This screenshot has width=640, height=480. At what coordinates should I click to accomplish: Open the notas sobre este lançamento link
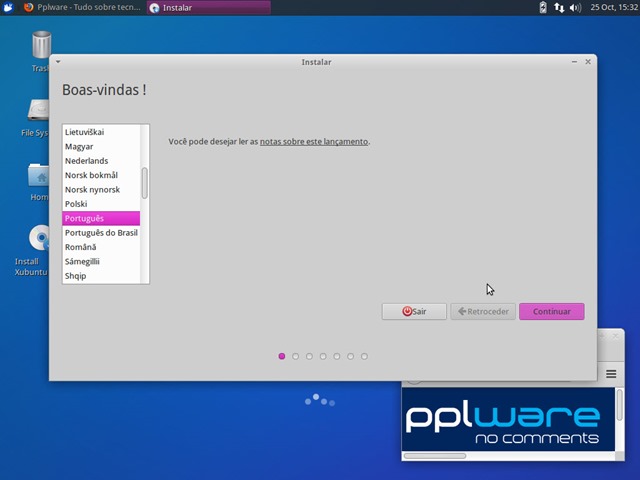click(314, 142)
